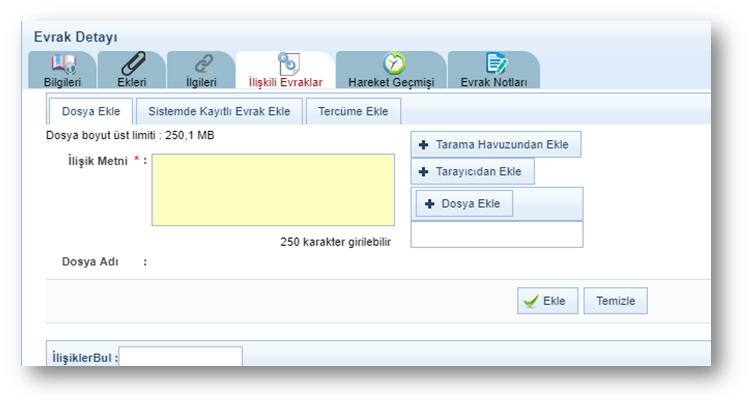Screen dimensions: 753x408
Task: Select the Tercüme Ekle tab
Action: pos(352,111)
